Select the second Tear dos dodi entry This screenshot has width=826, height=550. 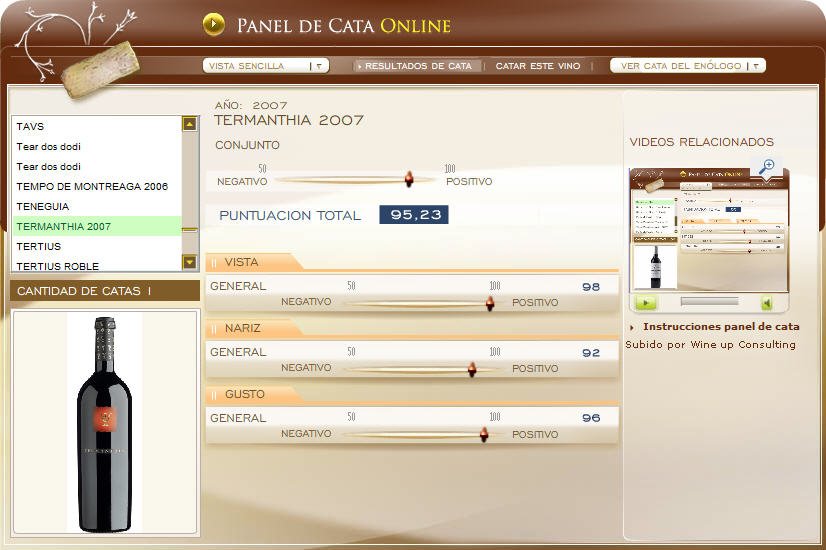coord(96,166)
